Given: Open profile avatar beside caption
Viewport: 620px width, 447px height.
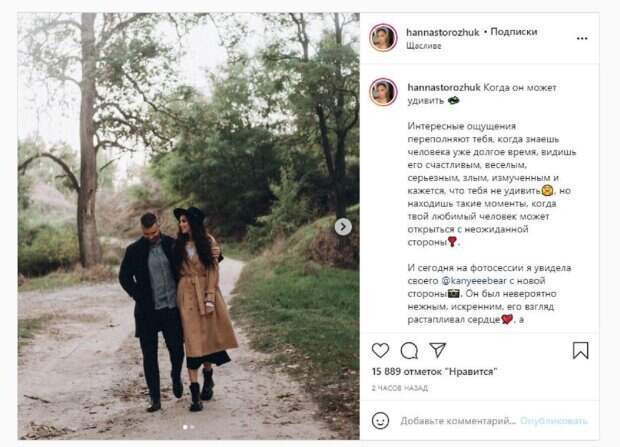Looking at the screenshot, I should coord(383,92).
